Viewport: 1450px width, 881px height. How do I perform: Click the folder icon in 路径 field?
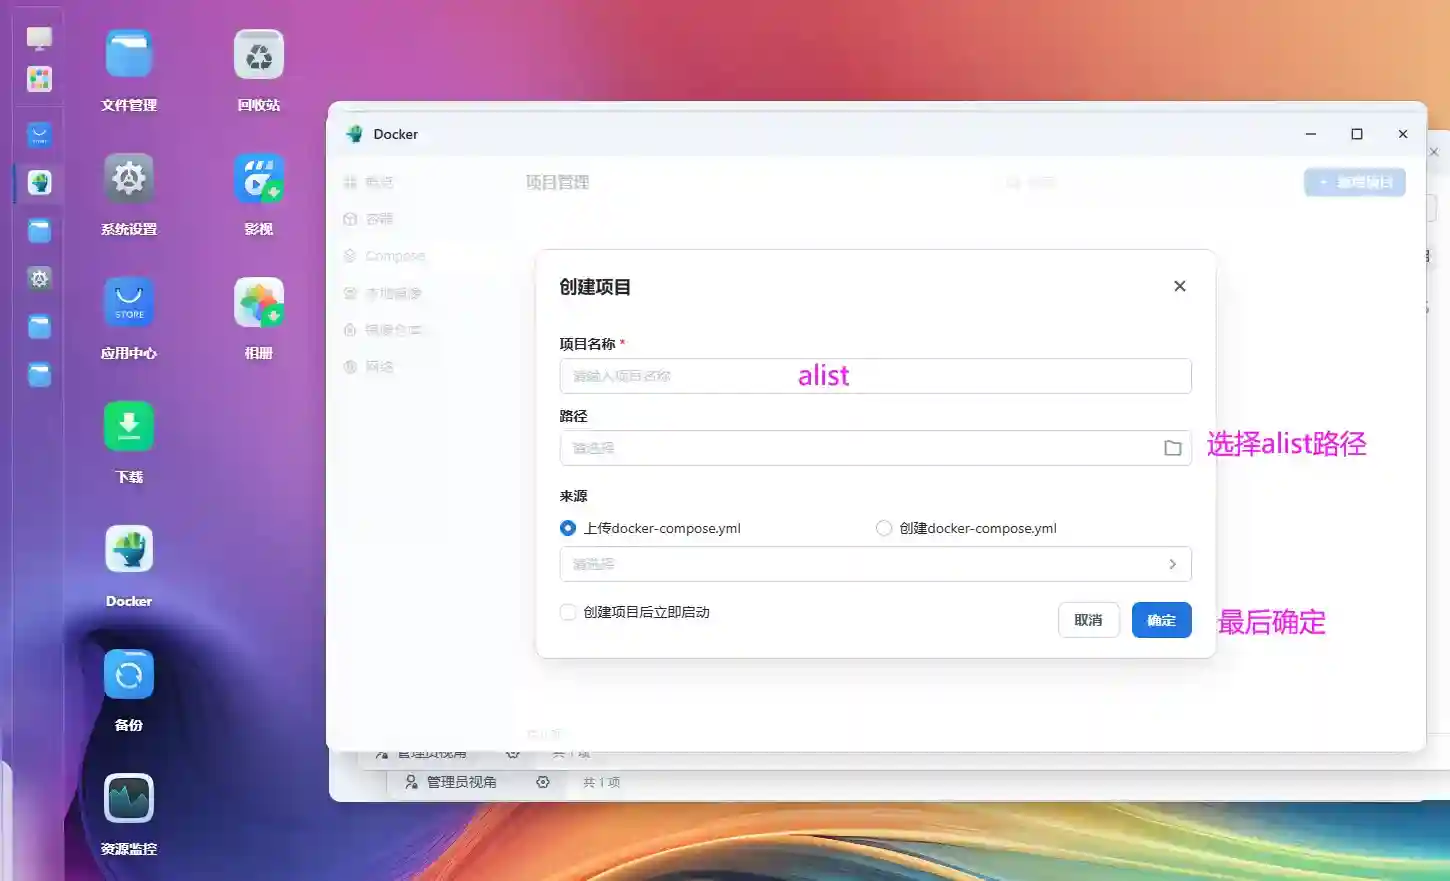pyautogui.click(x=1172, y=448)
